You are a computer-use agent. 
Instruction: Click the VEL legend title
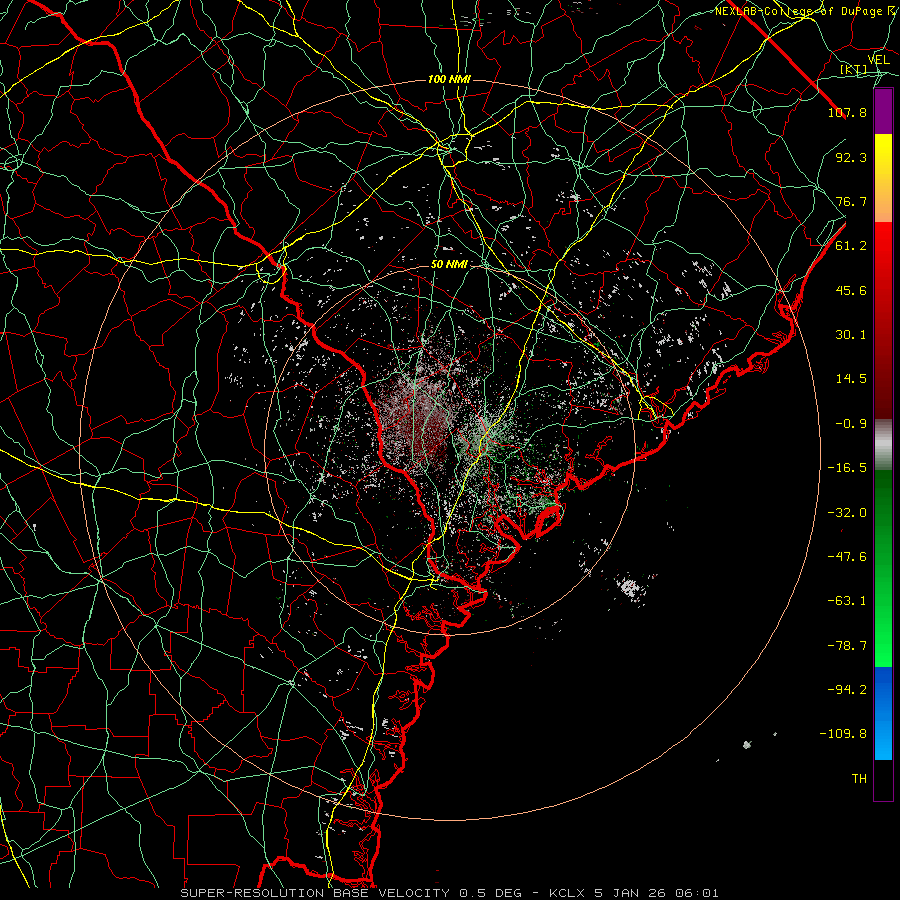(878, 60)
